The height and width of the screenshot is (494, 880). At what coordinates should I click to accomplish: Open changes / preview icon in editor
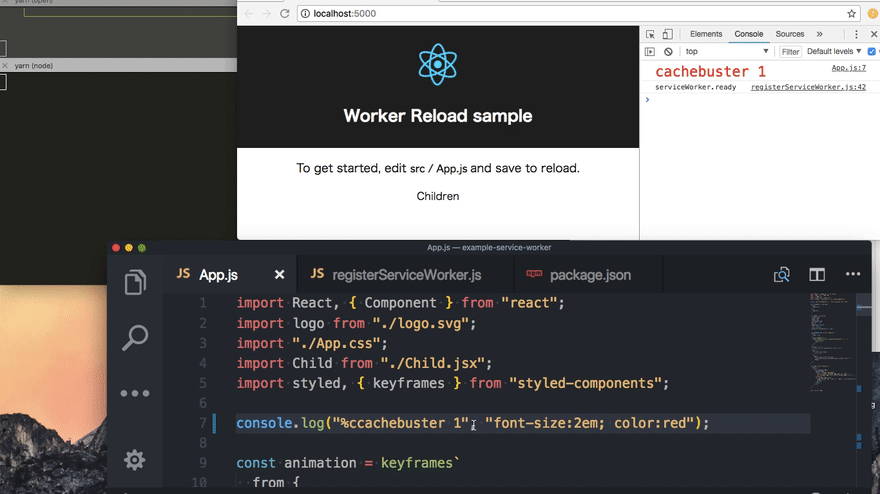pyautogui.click(x=782, y=275)
